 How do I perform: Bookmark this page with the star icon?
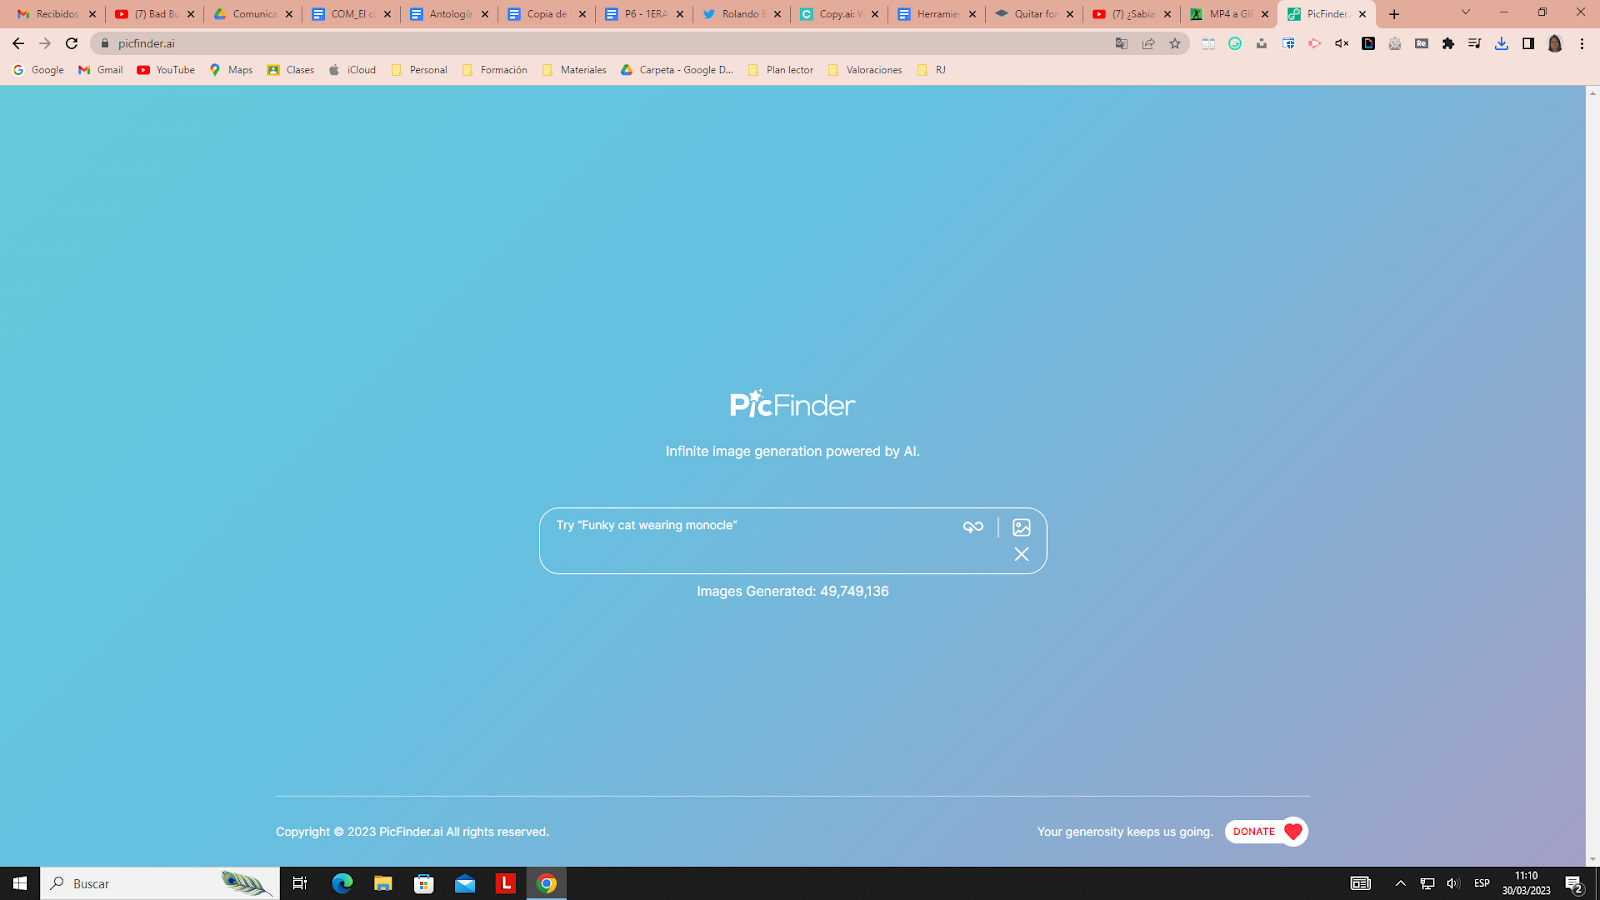pyautogui.click(x=1175, y=43)
